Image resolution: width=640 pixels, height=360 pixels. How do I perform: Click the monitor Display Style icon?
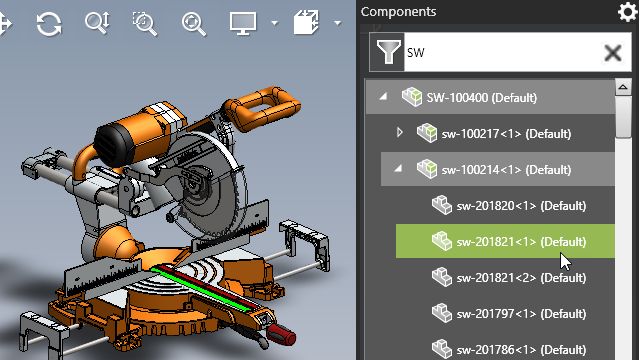pyautogui.click(x=243, y=23)
